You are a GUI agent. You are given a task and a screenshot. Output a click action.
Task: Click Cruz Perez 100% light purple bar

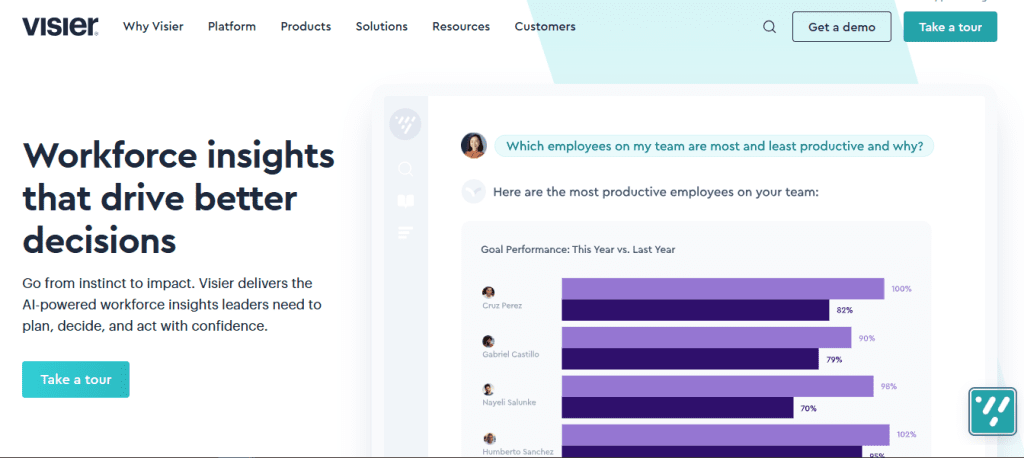(723, 289)
